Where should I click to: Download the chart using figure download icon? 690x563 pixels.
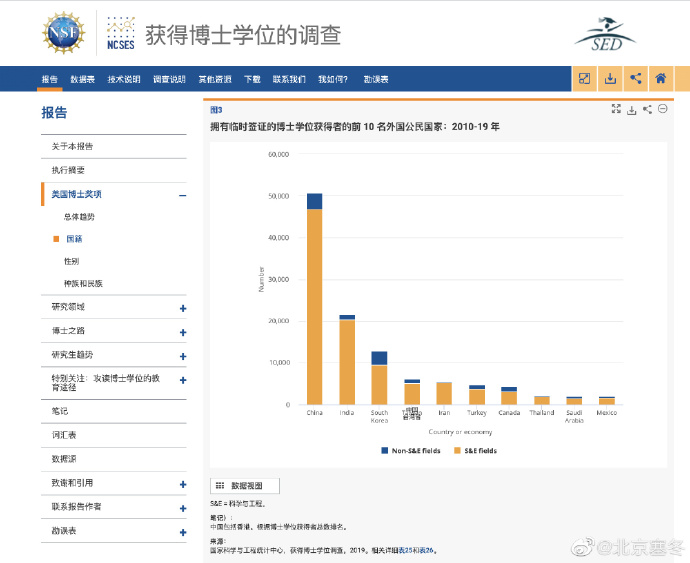point(632,109)
